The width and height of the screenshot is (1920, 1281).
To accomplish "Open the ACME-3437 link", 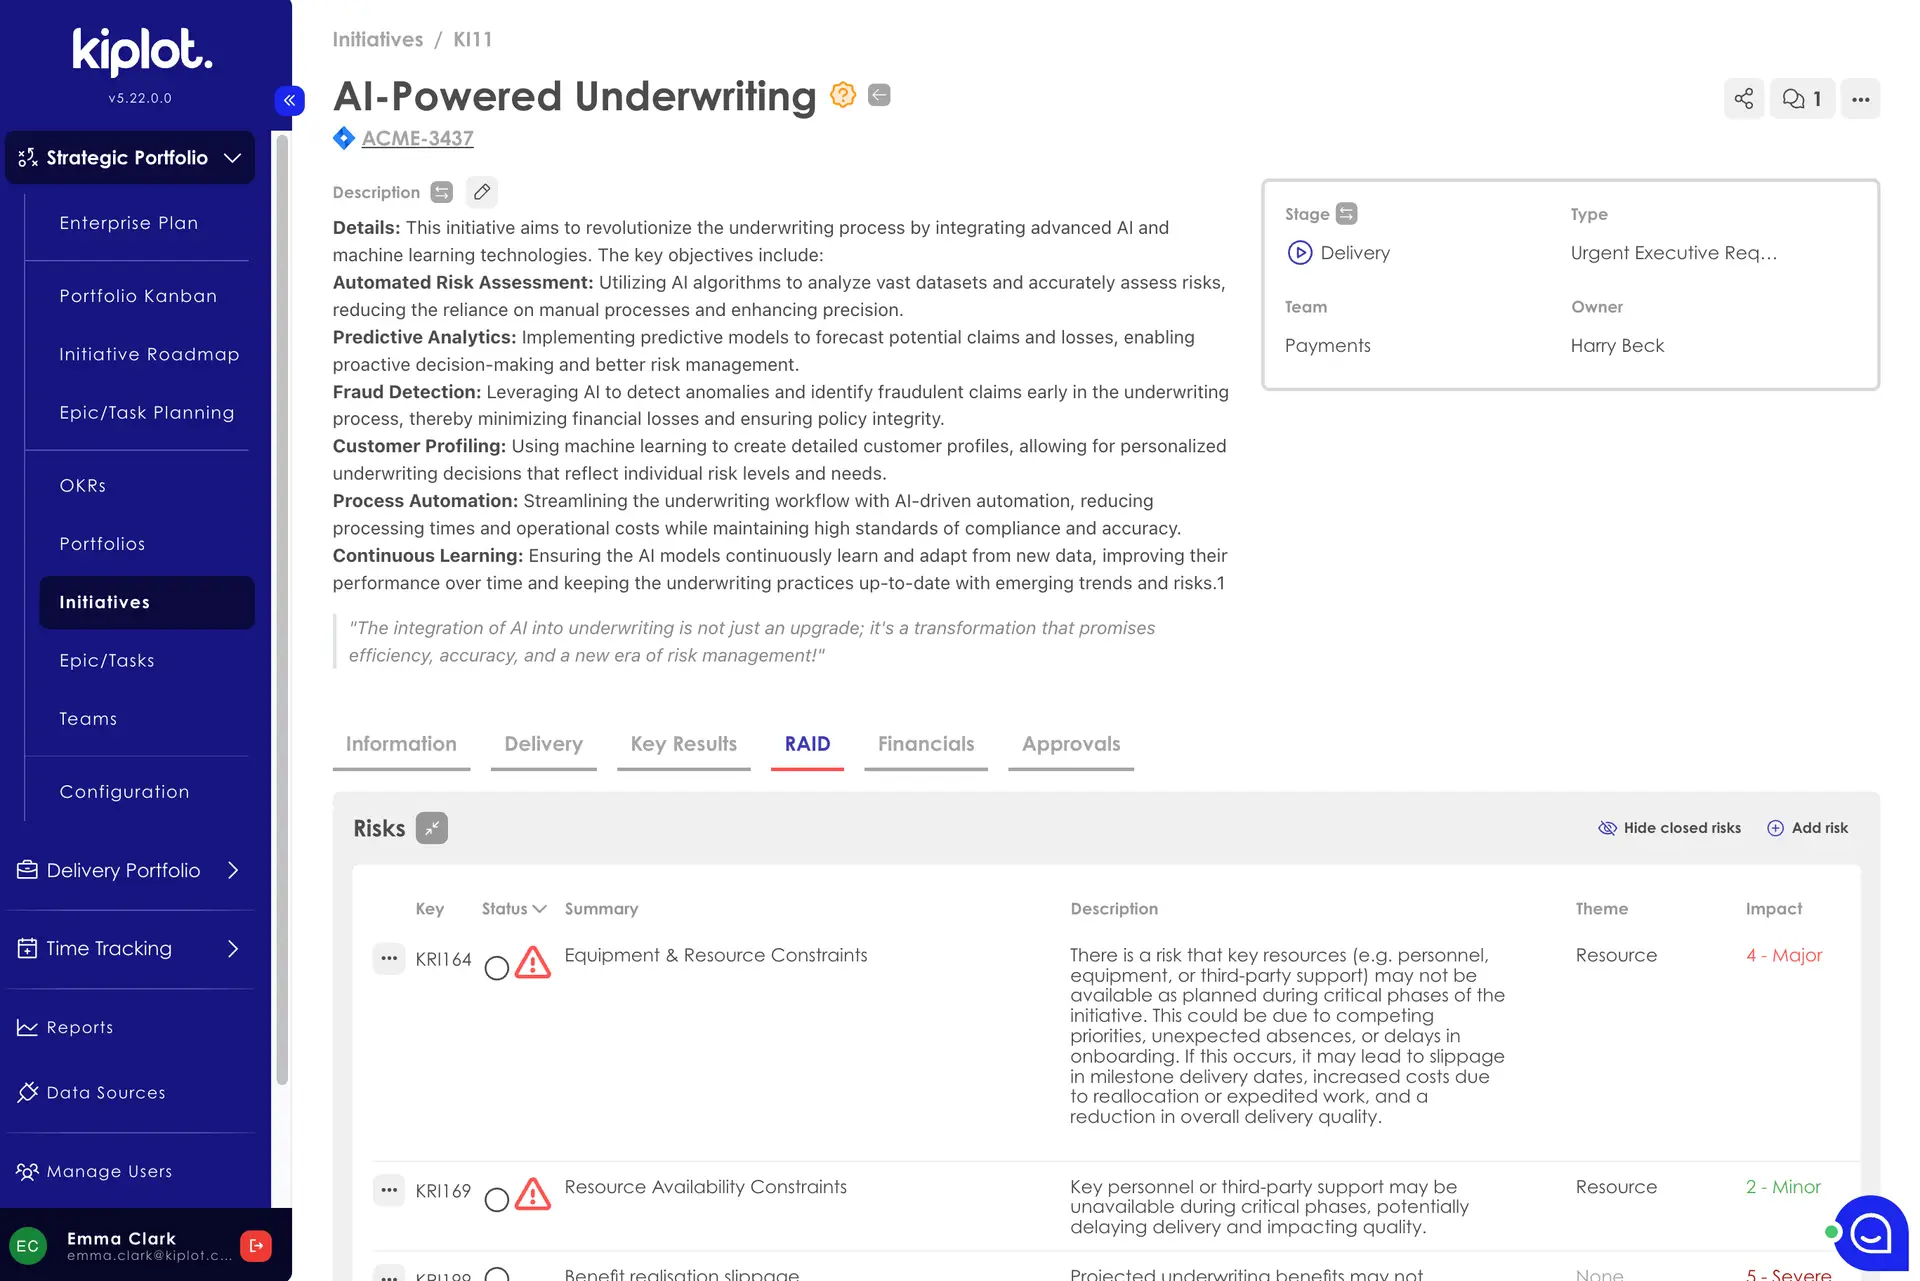I will [x=417, y=138].
